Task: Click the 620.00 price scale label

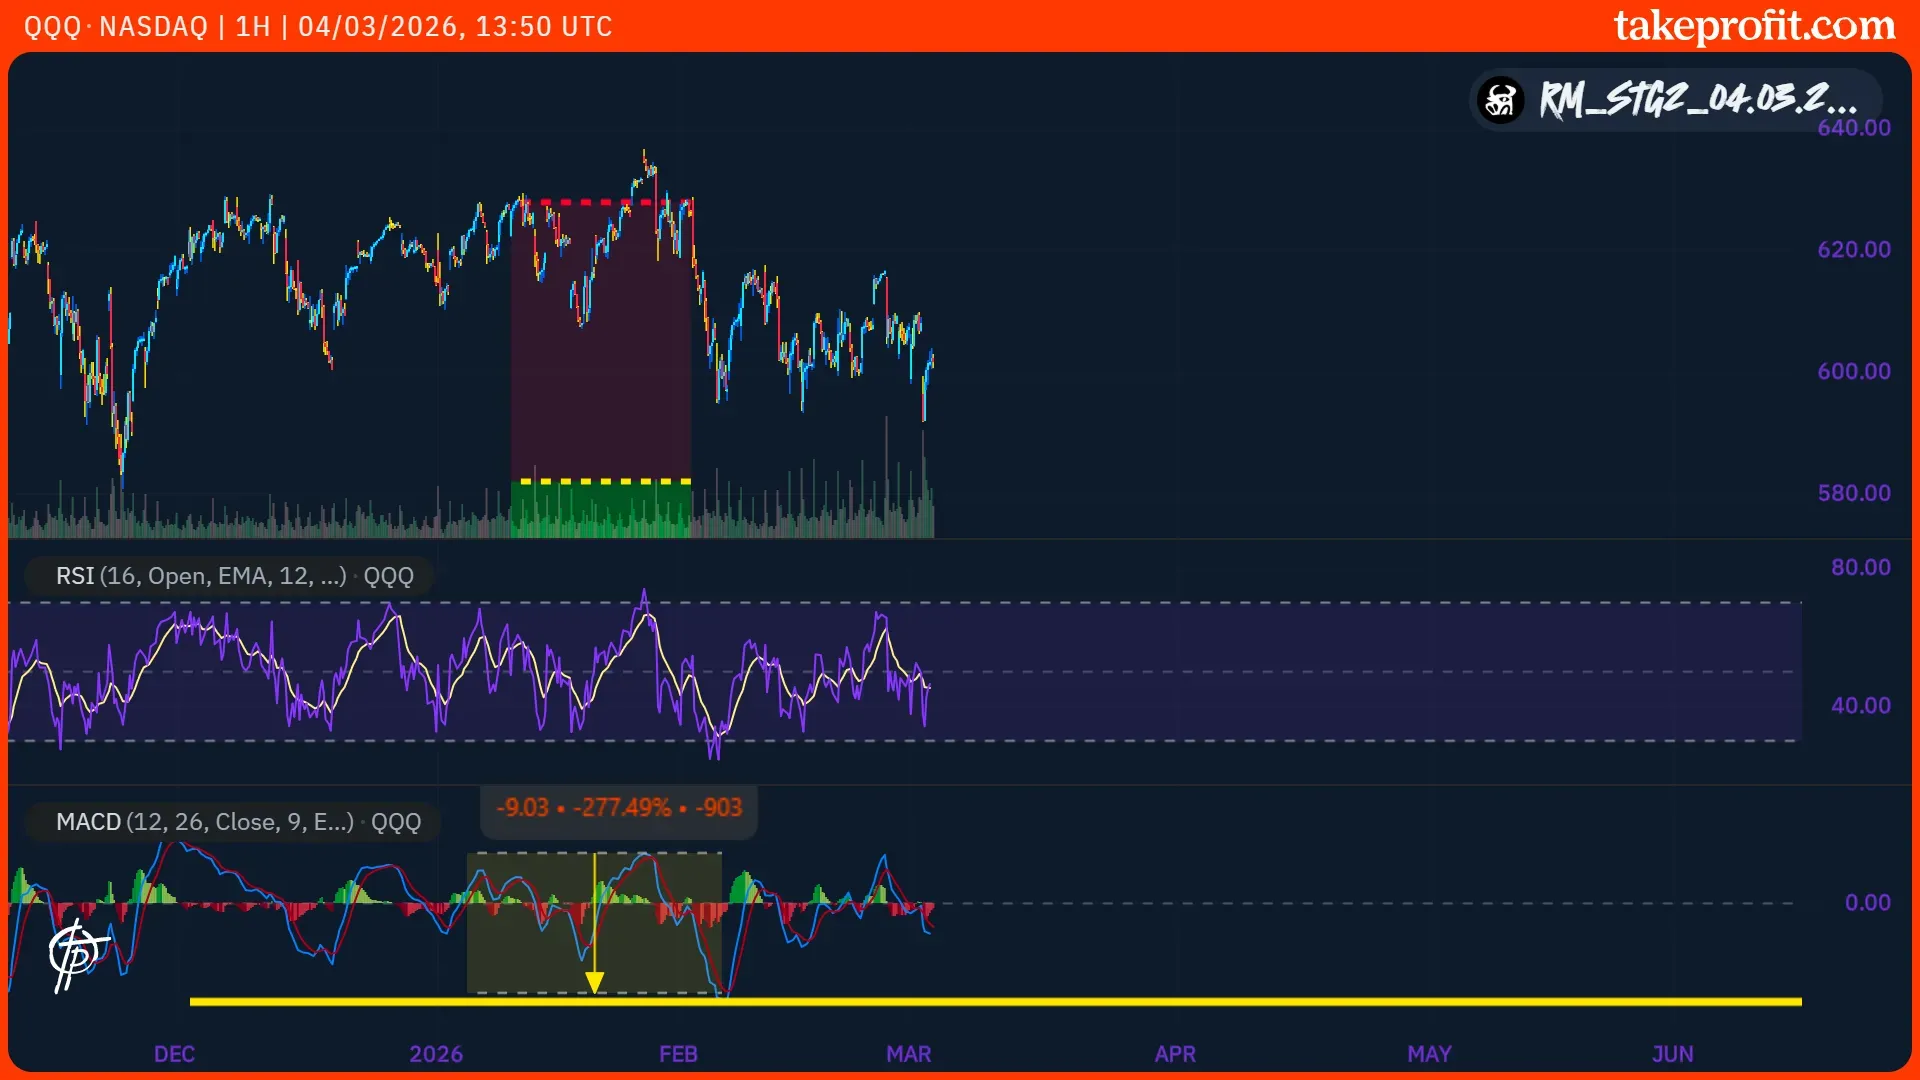Action: pyautogui.click(x=1853, y=250)
